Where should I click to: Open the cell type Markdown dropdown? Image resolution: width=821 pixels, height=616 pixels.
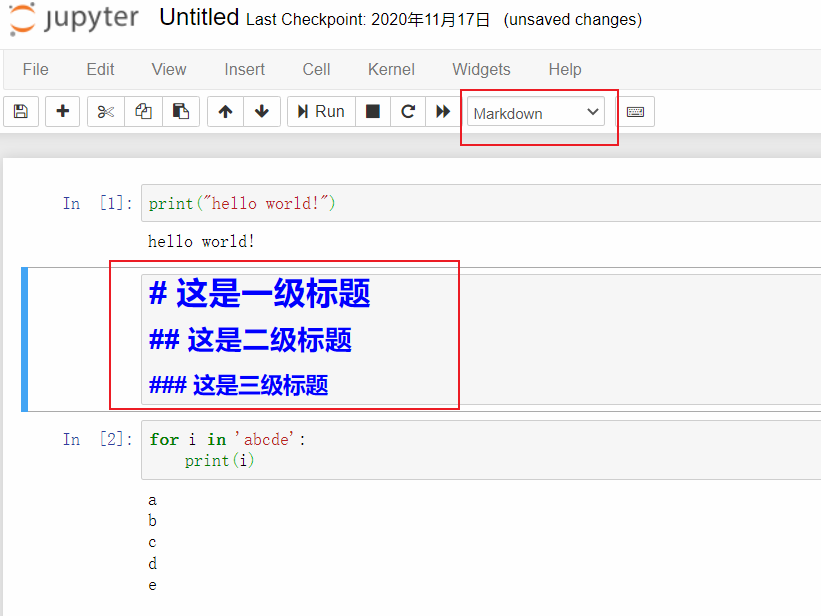[x=536, y=113]
